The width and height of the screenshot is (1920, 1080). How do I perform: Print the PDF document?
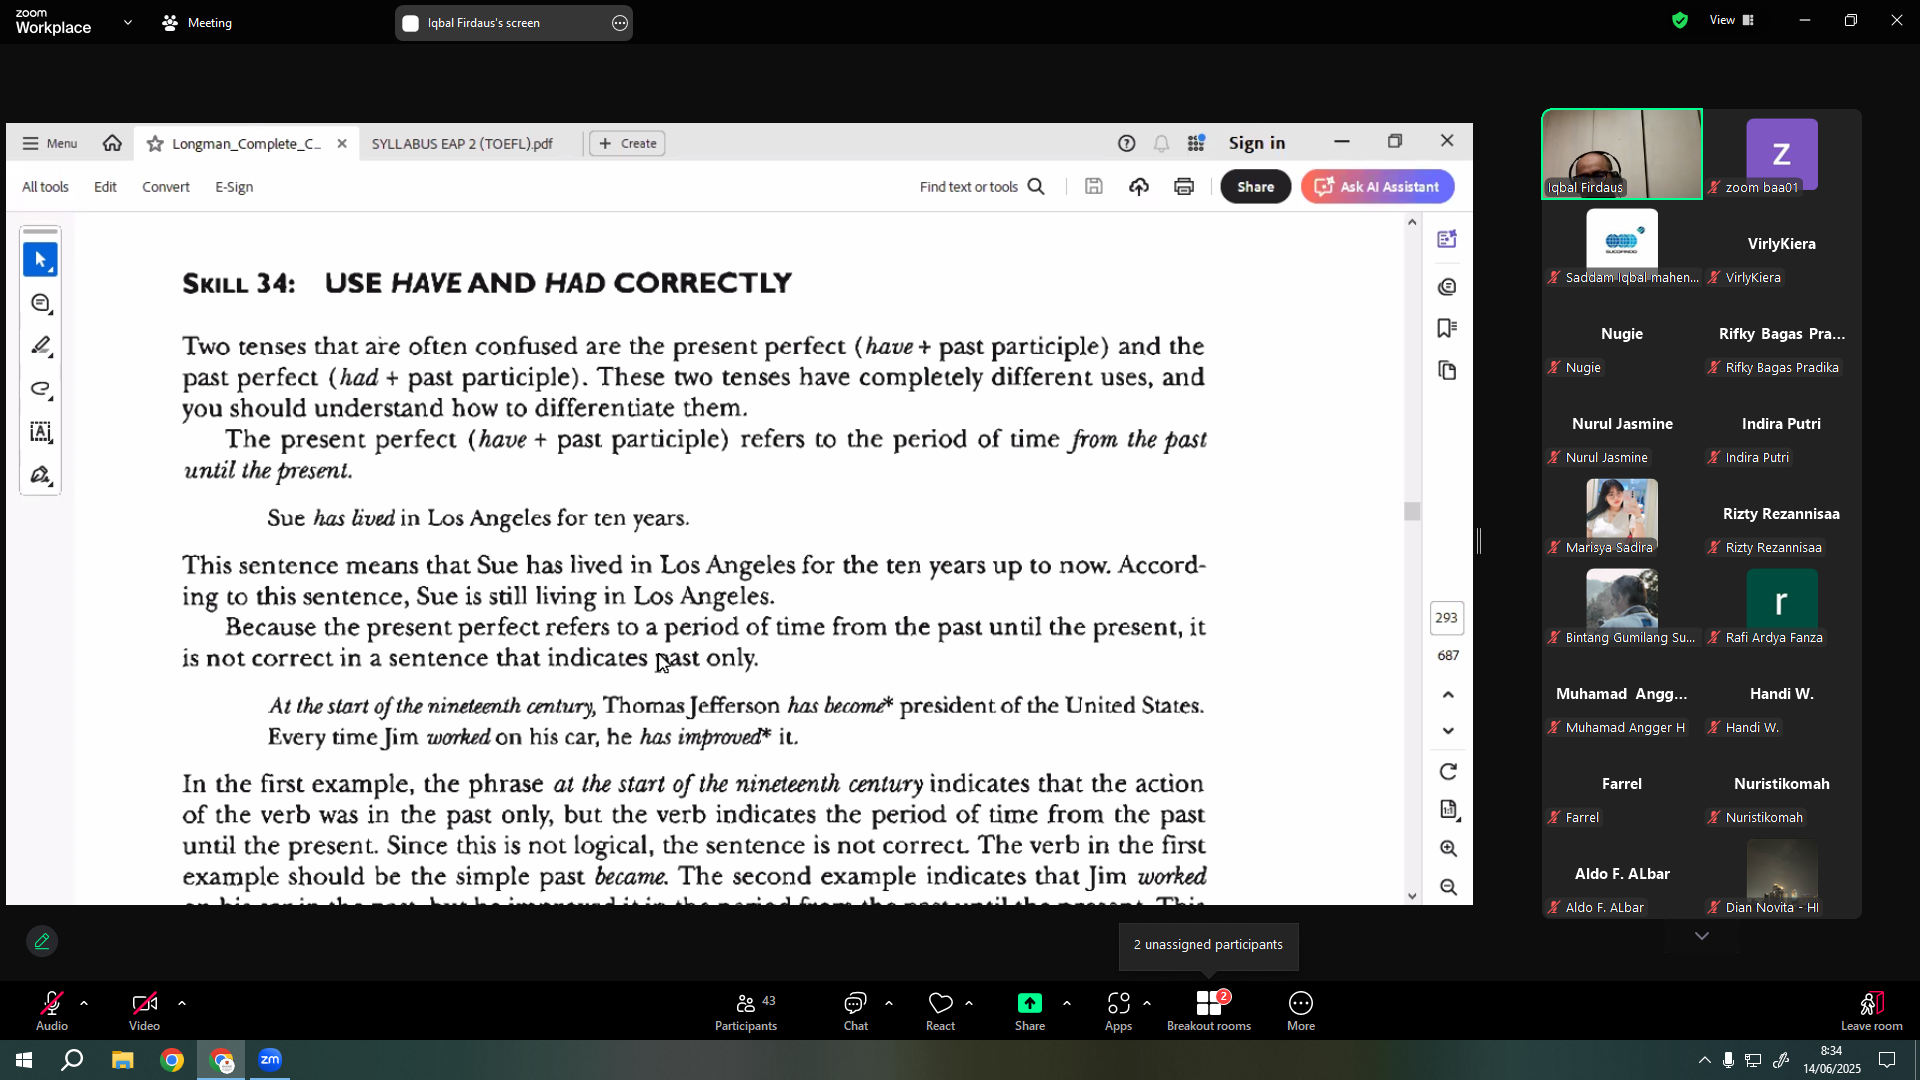[1184, 187]
